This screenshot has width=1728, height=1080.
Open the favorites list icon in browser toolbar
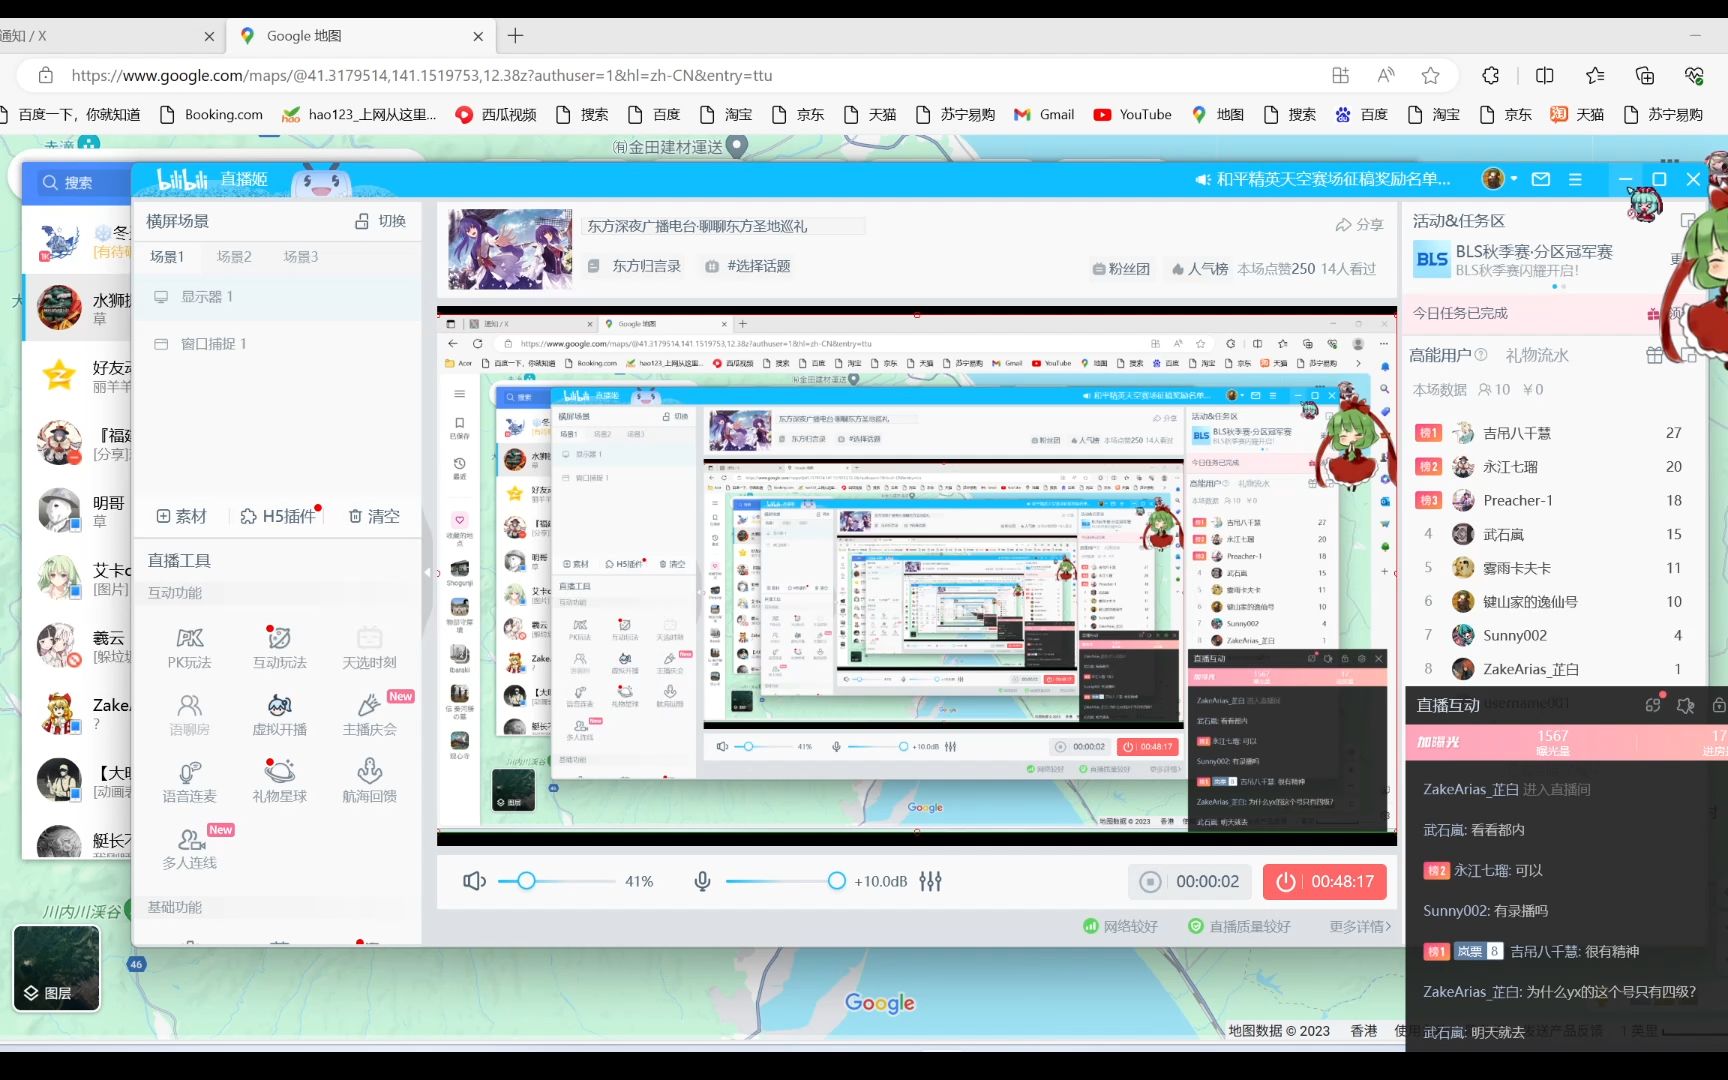coord(1595,75)
